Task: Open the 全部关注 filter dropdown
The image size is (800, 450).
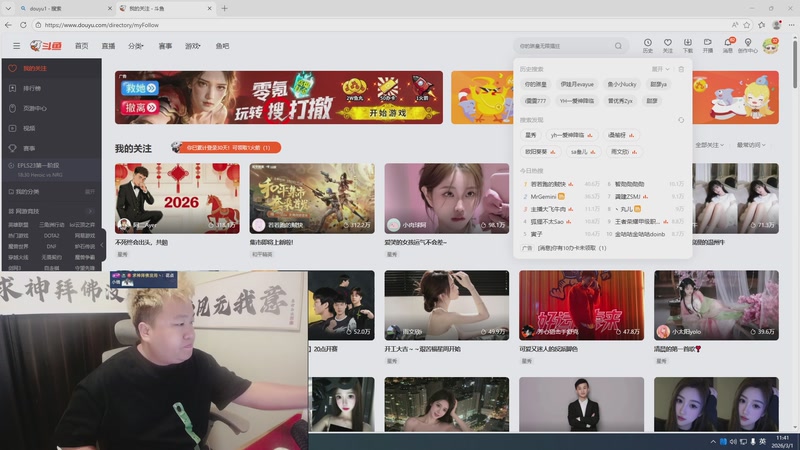Action: click(x=709, y=145)
